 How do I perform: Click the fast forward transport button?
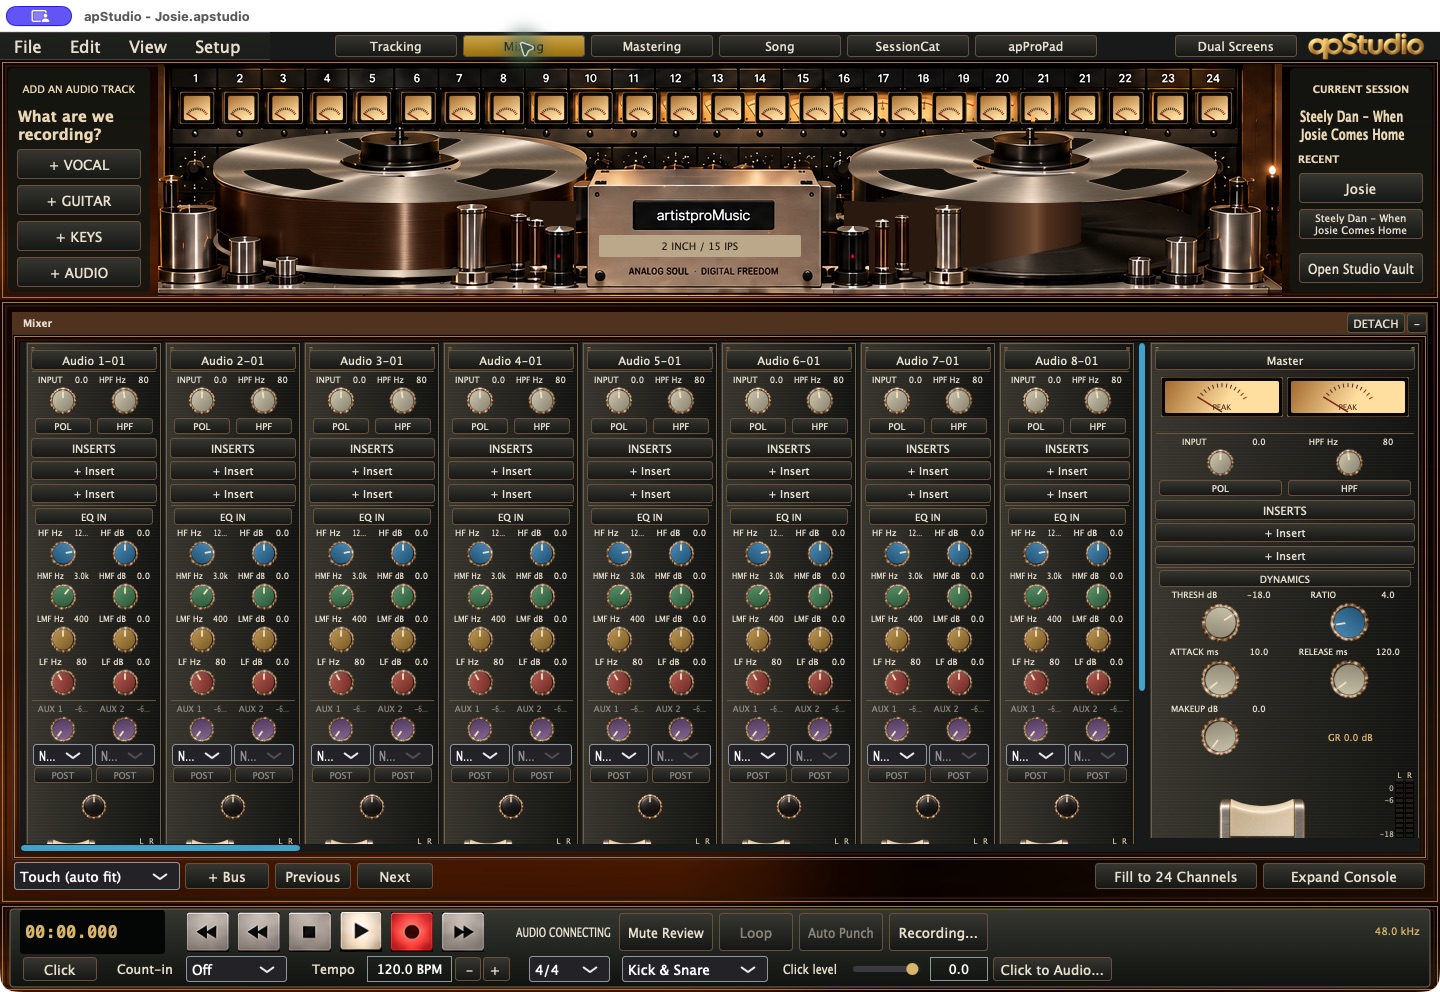coord(462,932)
